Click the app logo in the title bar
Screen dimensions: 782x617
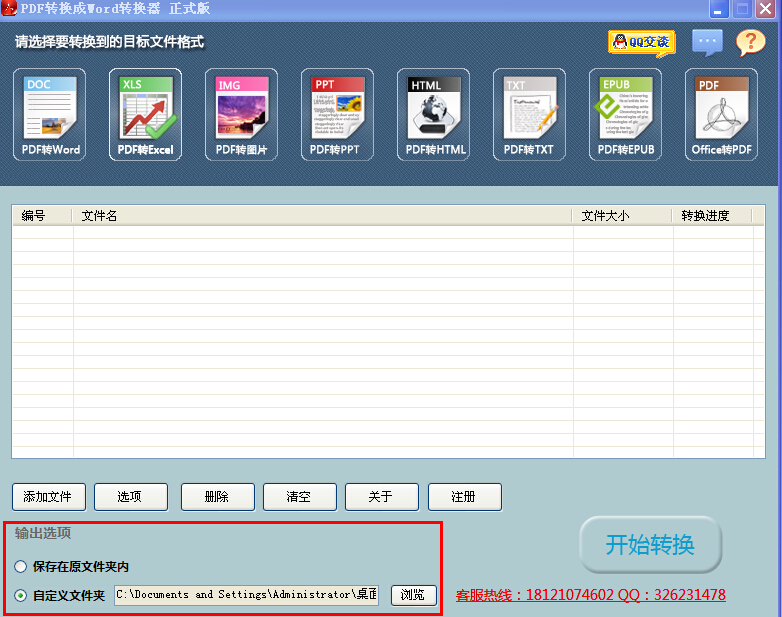(x=8, y=8)
